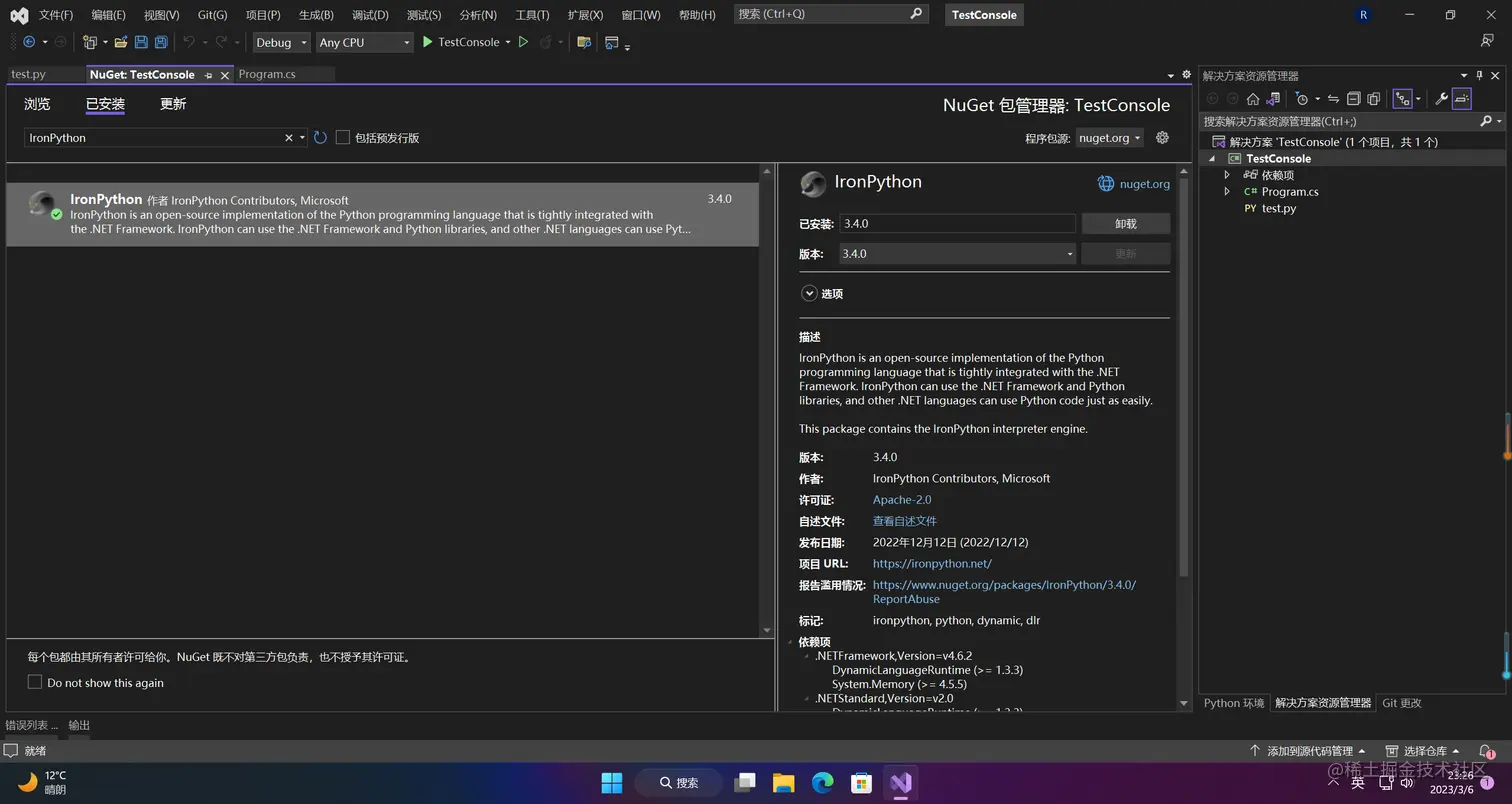Open the nuget.org package source dropdown

(1109, 138)
